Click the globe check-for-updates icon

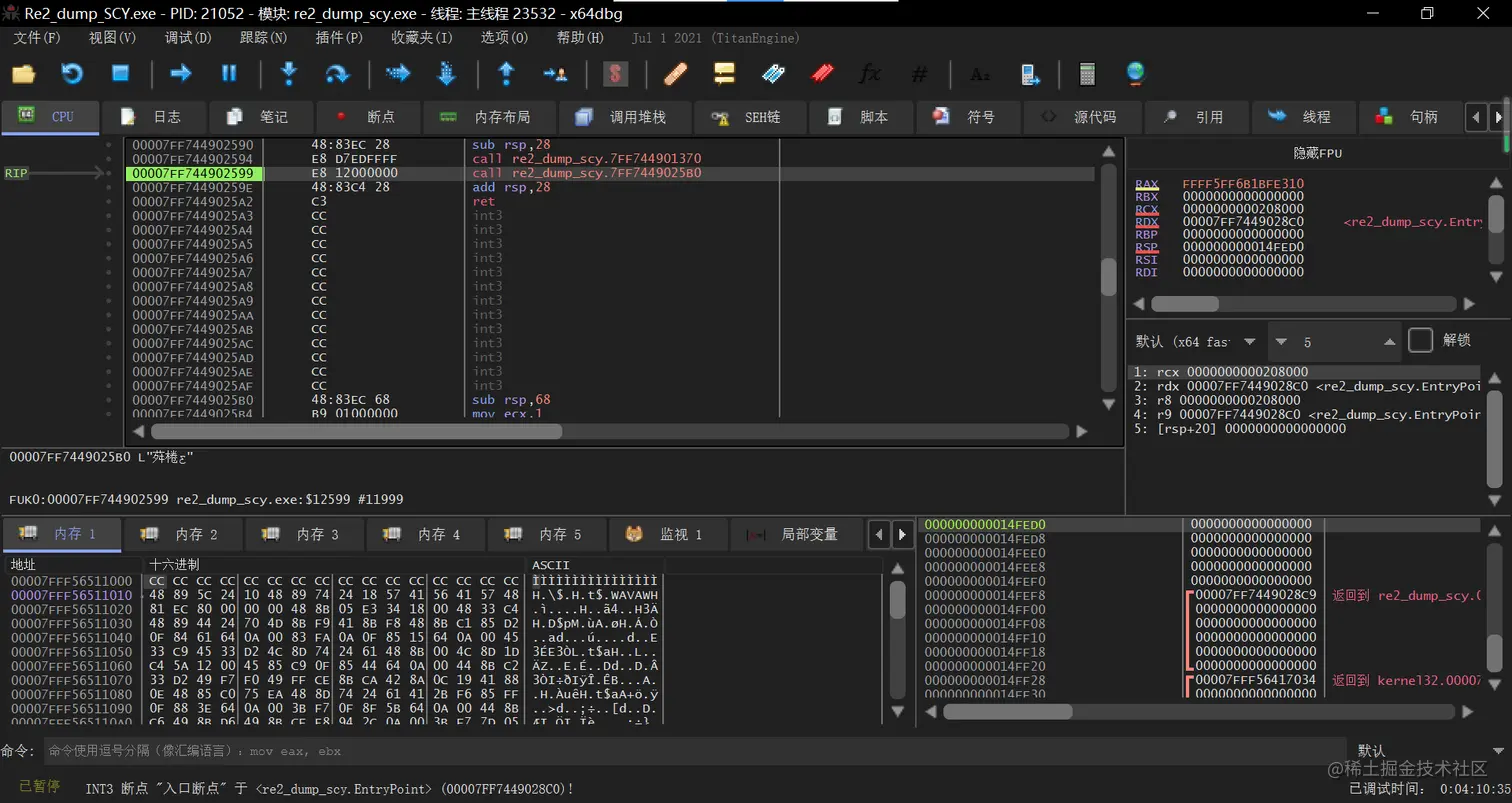point(1135,73)
